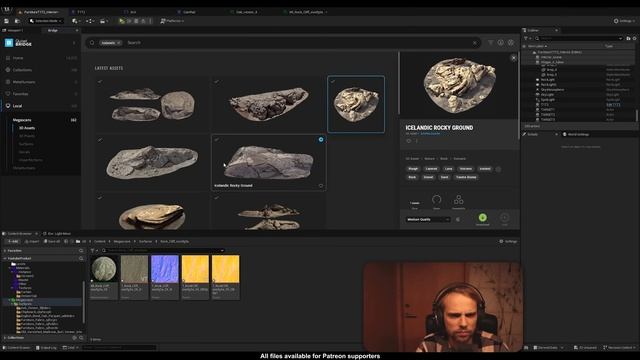Add a new collection with plus icon
This screenshot has height=360, width=640.
pyautogui.click(x=74, y=338)
